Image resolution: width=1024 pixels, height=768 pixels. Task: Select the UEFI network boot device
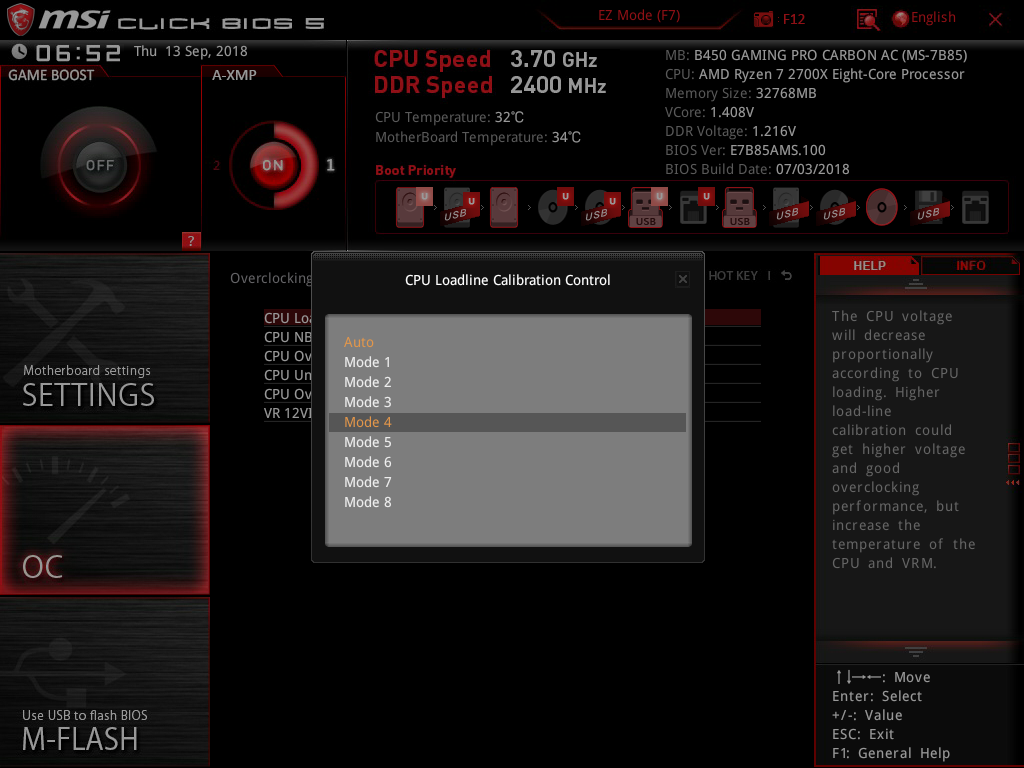(696, 207)
